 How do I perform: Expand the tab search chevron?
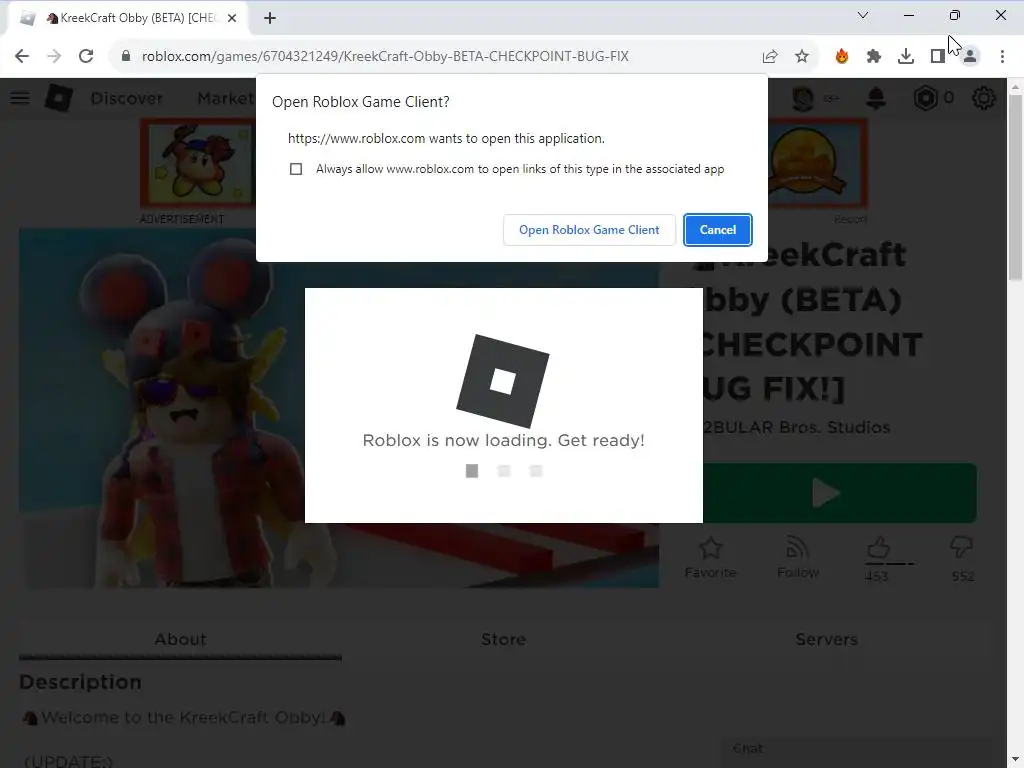(x=863, y=15)
